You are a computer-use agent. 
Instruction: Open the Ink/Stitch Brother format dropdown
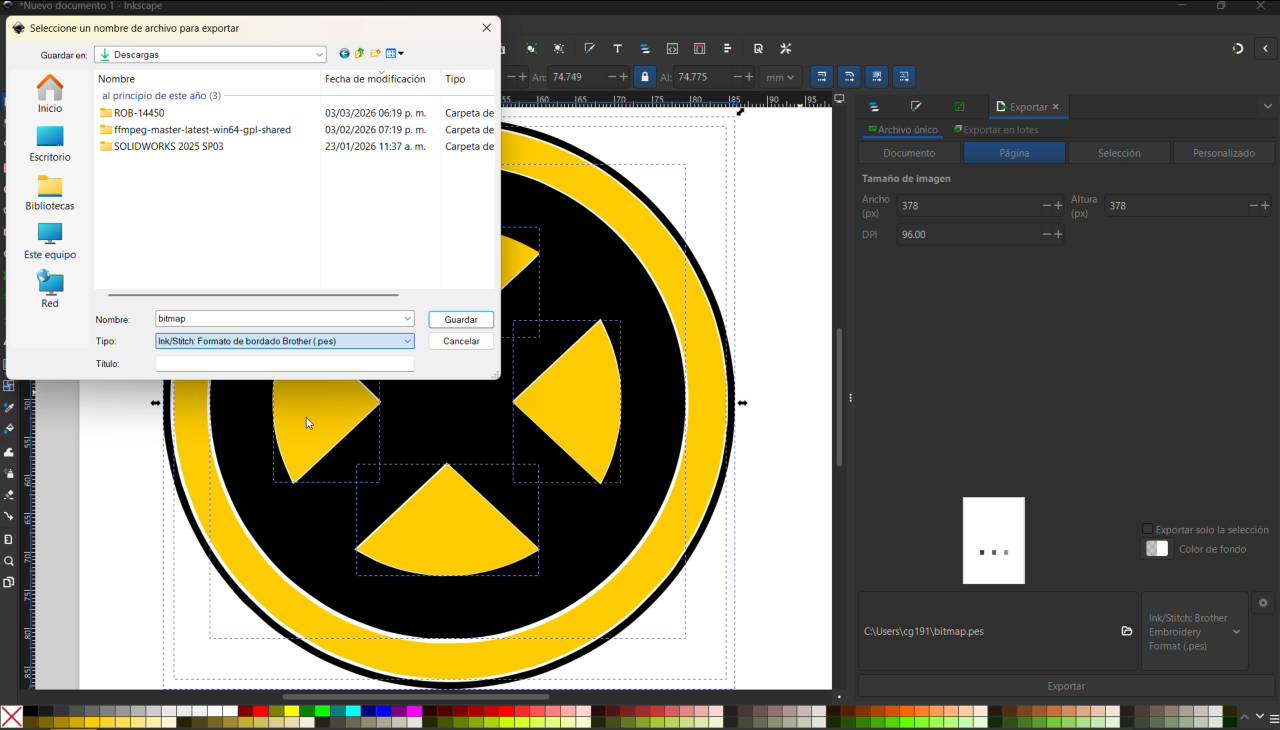point(1195,632)
